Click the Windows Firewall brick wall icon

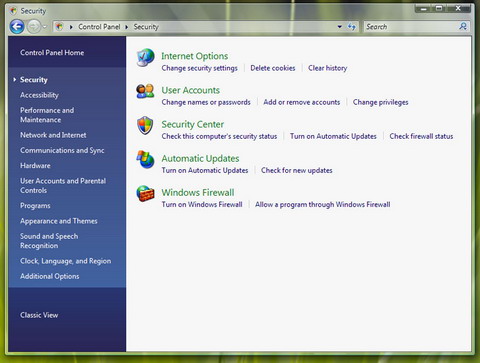[145, 193]
